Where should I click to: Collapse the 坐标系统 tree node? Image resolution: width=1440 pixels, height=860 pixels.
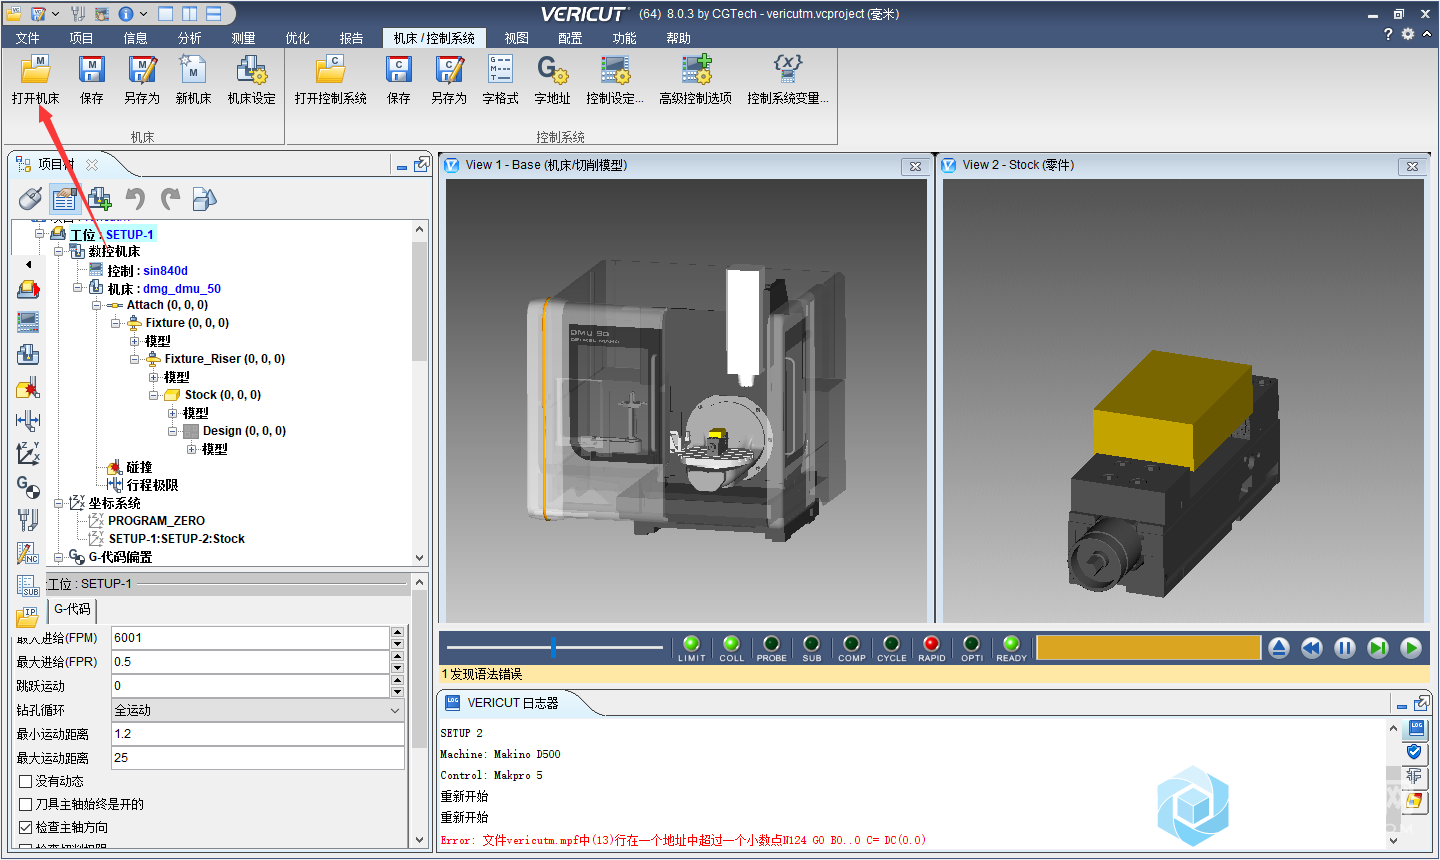click(x=58, y=503)
